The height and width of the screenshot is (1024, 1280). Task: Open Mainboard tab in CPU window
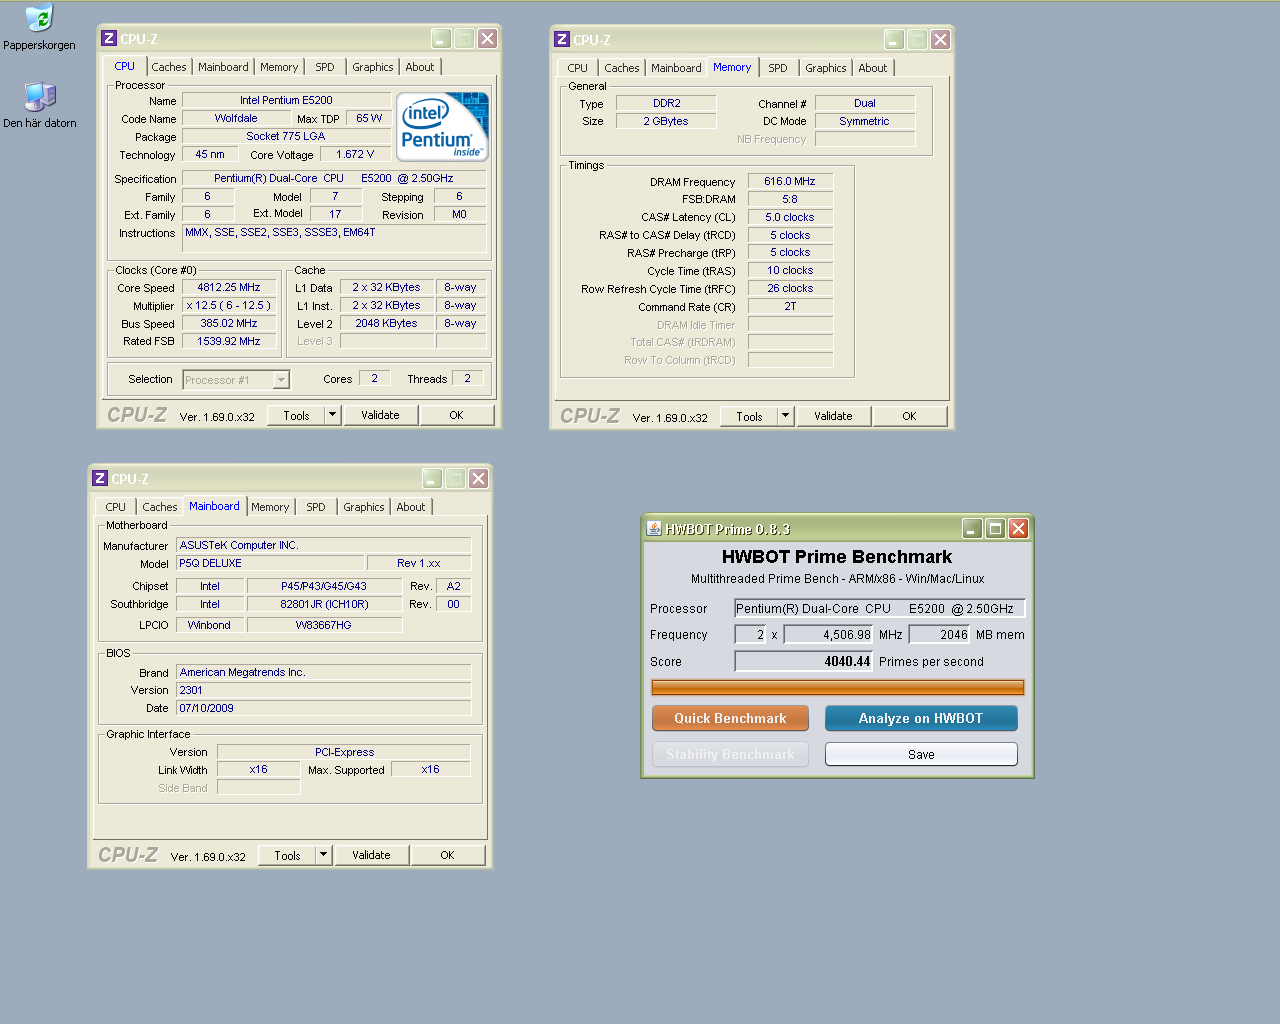point(223,67)
